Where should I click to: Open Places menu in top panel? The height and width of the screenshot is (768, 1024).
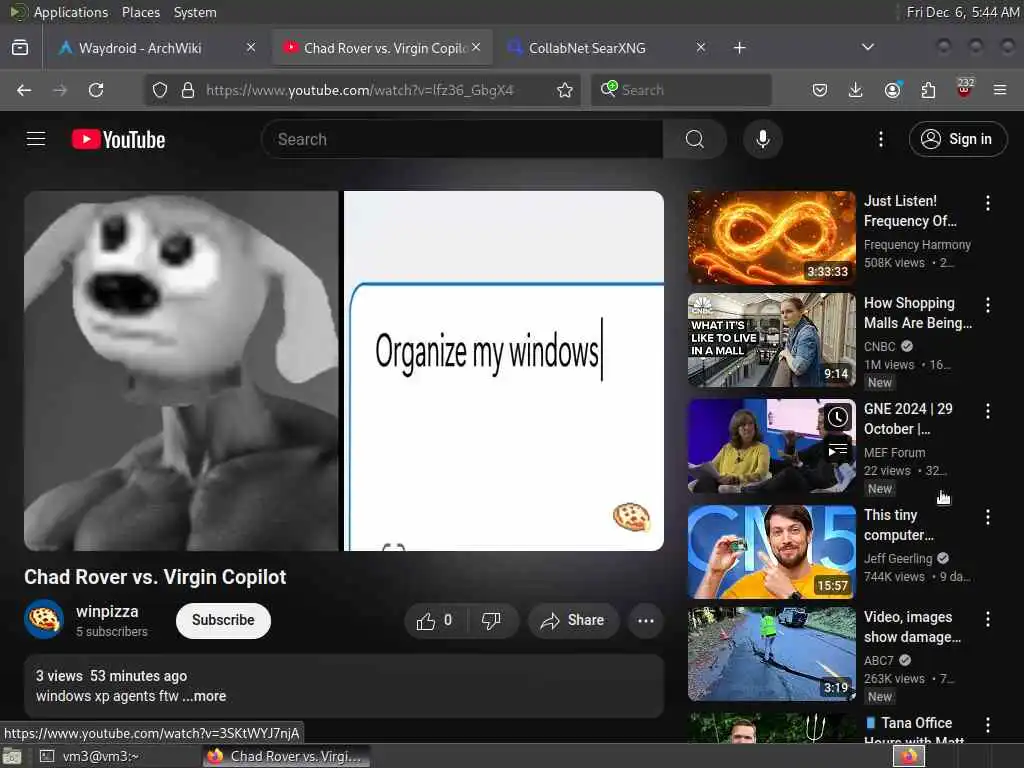[x=140, y=12]
